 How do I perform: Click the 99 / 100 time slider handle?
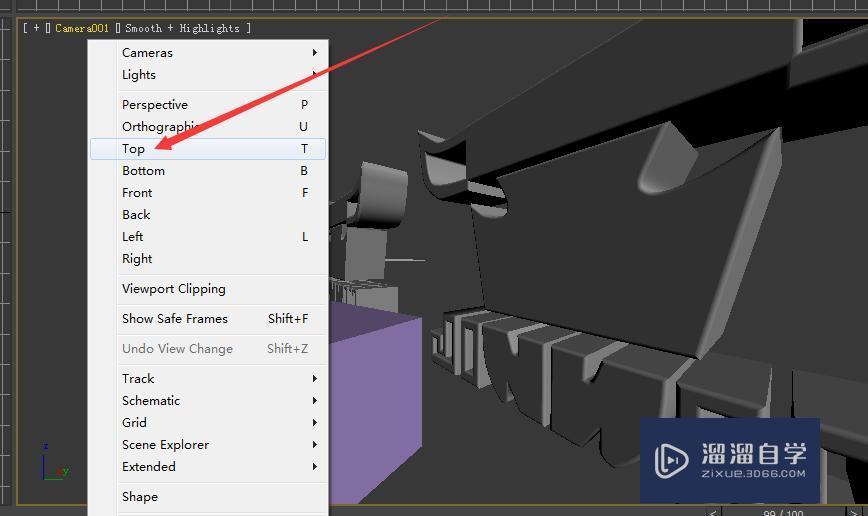coord(783,512)
